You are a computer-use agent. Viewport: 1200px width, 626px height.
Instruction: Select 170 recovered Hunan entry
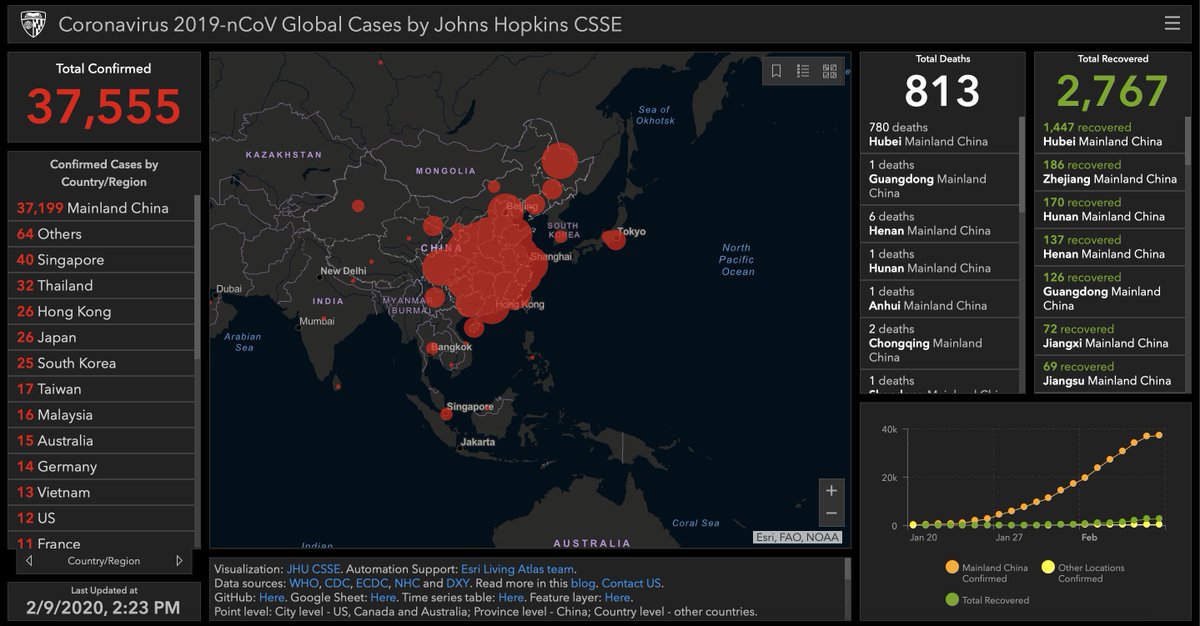point(1109,210)
